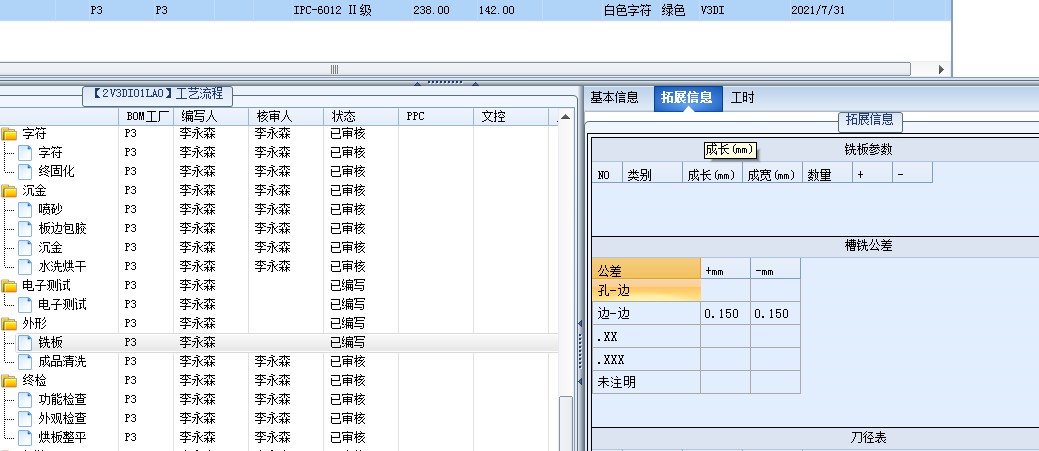Click the 孔-边 +mm tolerance cell

pyautogui.click(x=726, y=291)
